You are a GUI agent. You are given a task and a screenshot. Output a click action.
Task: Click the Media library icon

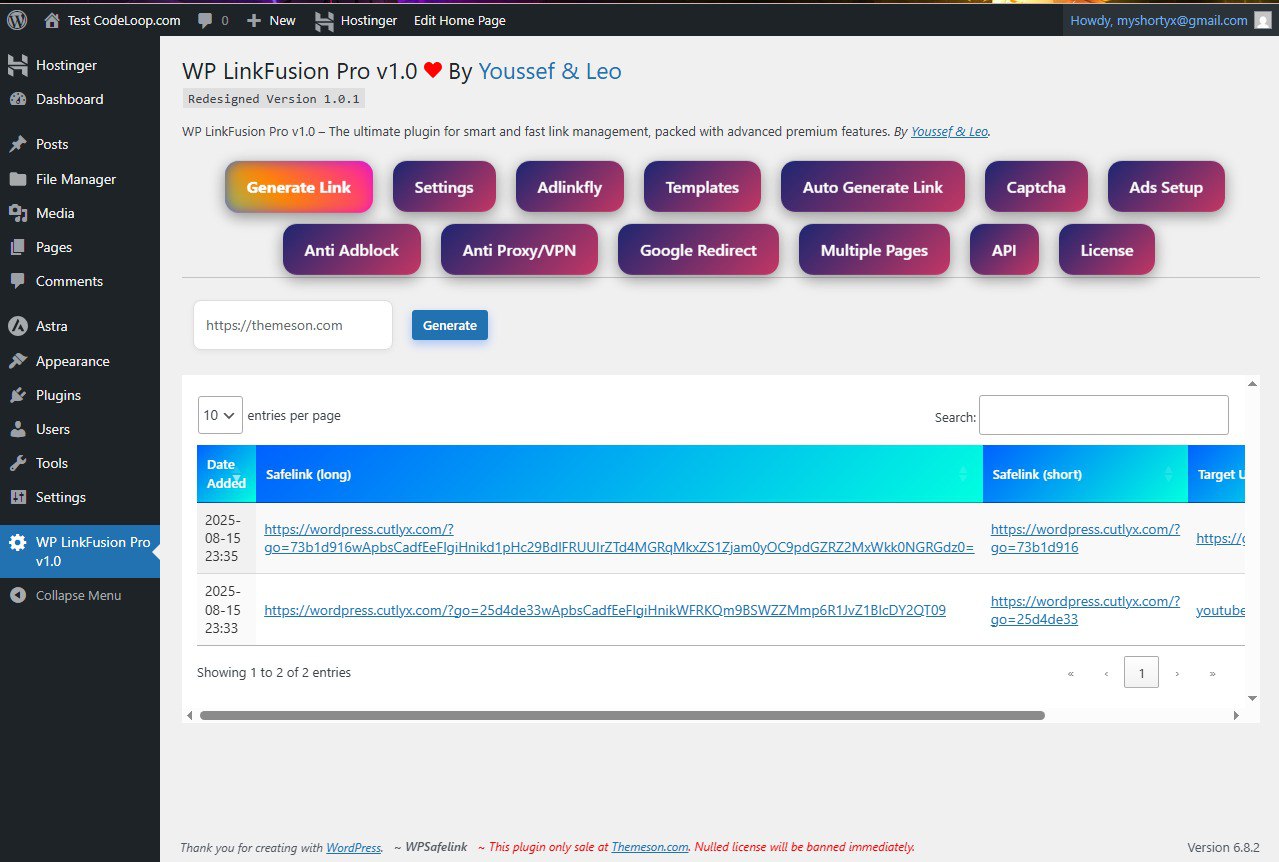coord(17,213)
